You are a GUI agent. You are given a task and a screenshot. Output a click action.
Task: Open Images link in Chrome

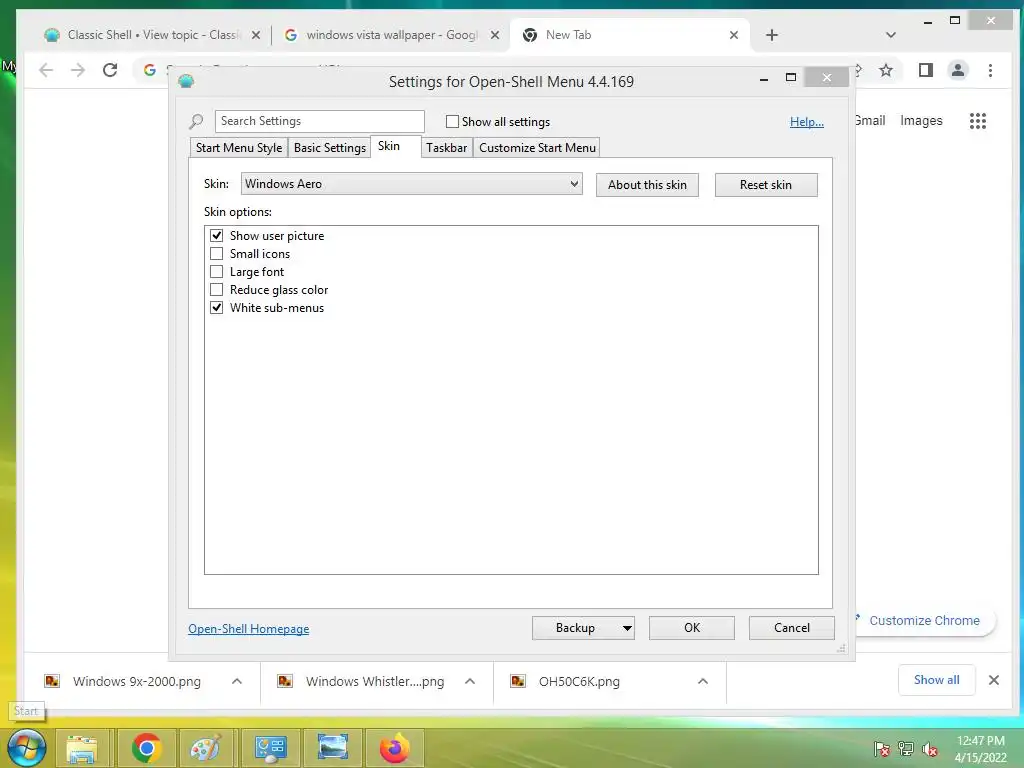(921, 121)
